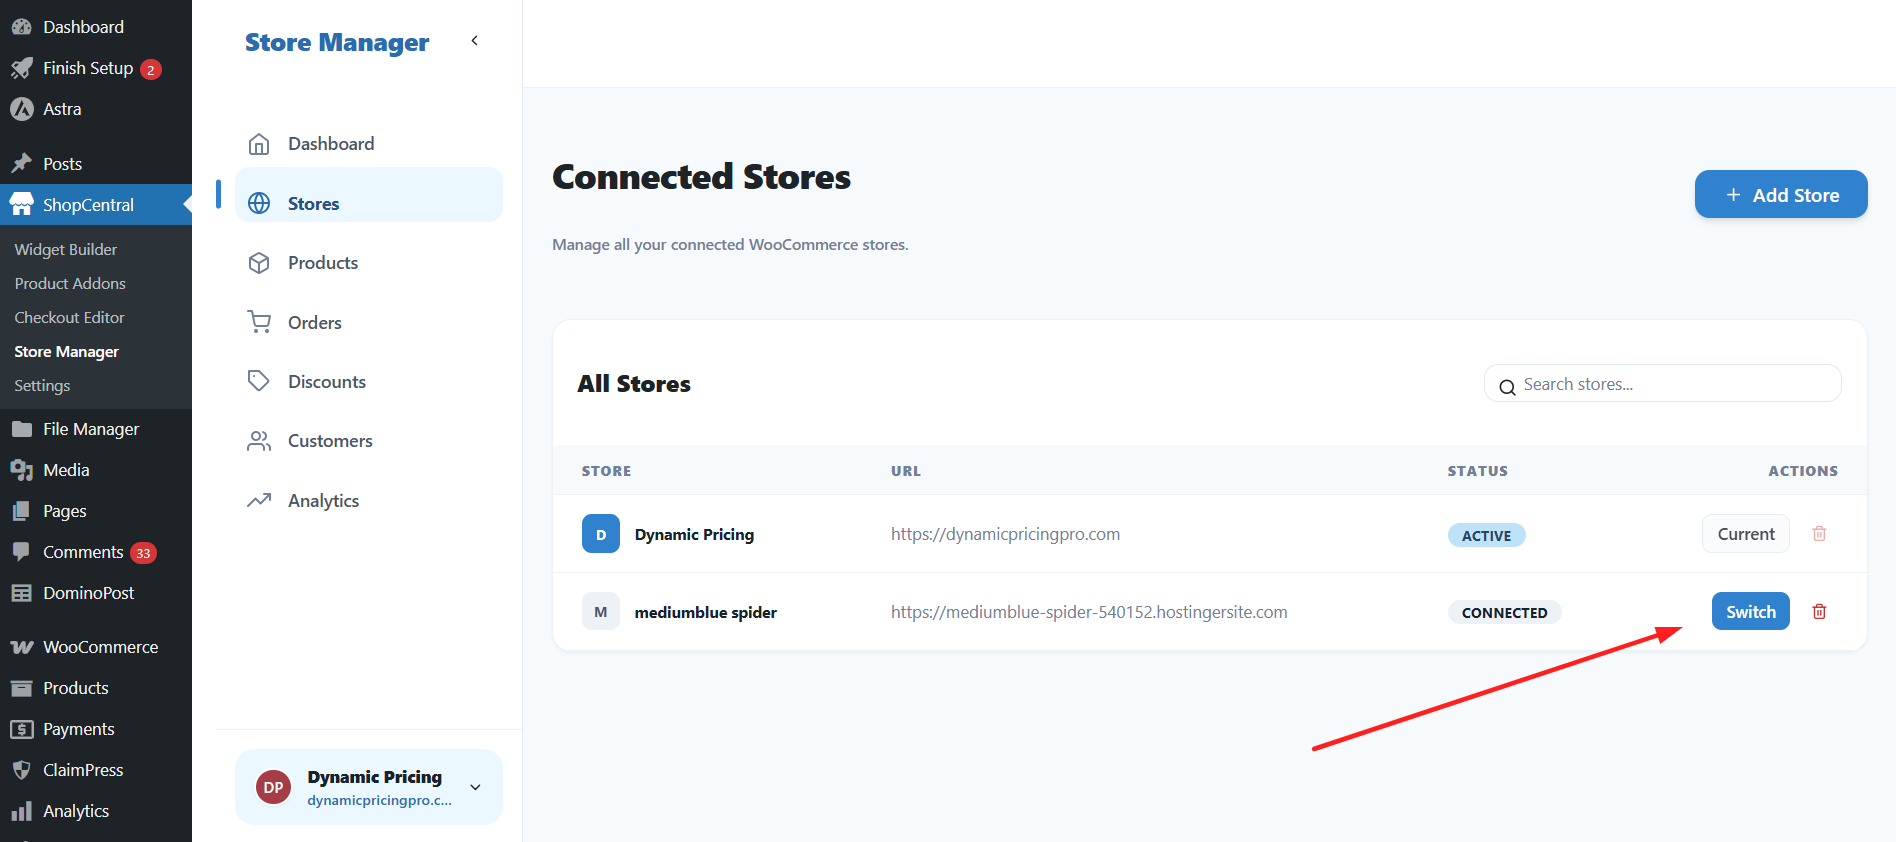Click the Posts pin icon

[x=21, y=163]
